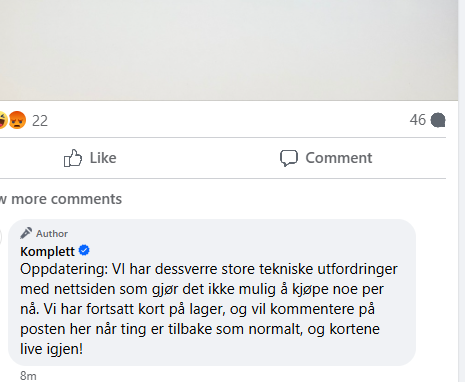Click the commenter avatar beside Komplett comment
The width and height of the screenshot is (465, 382).
[1, 237]
